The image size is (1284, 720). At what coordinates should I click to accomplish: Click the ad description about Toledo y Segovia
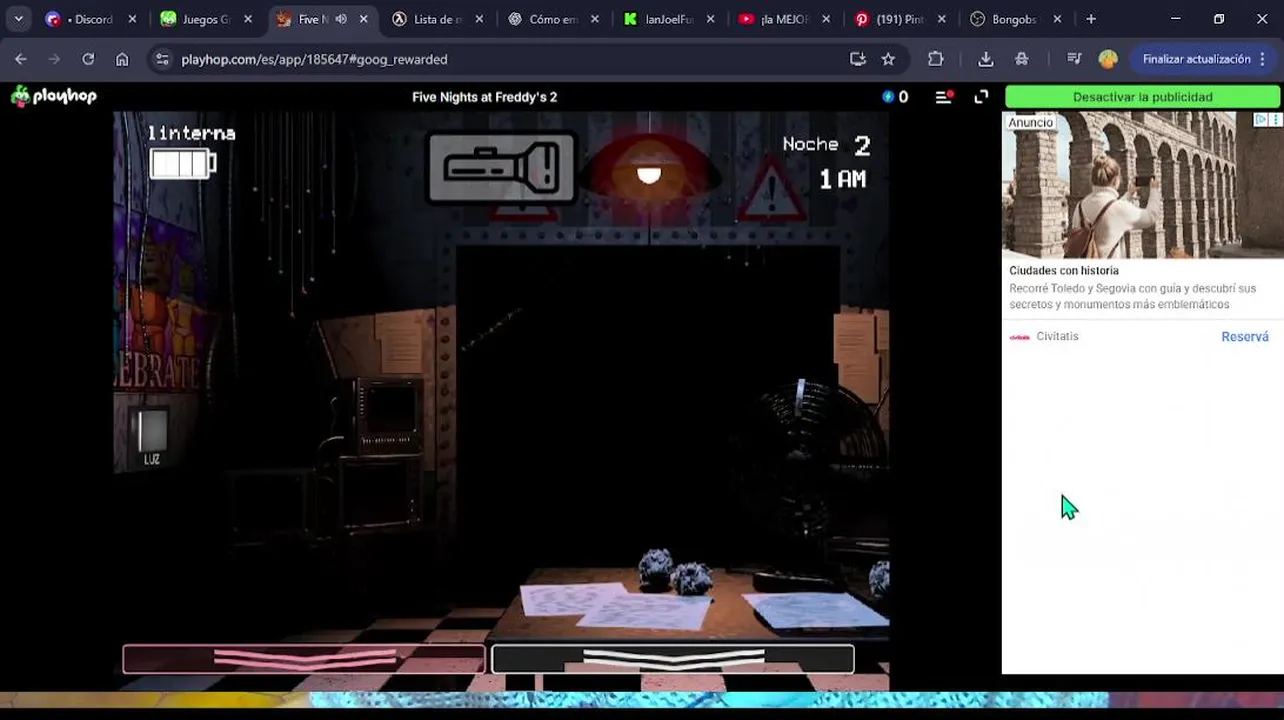[1132, 296]
